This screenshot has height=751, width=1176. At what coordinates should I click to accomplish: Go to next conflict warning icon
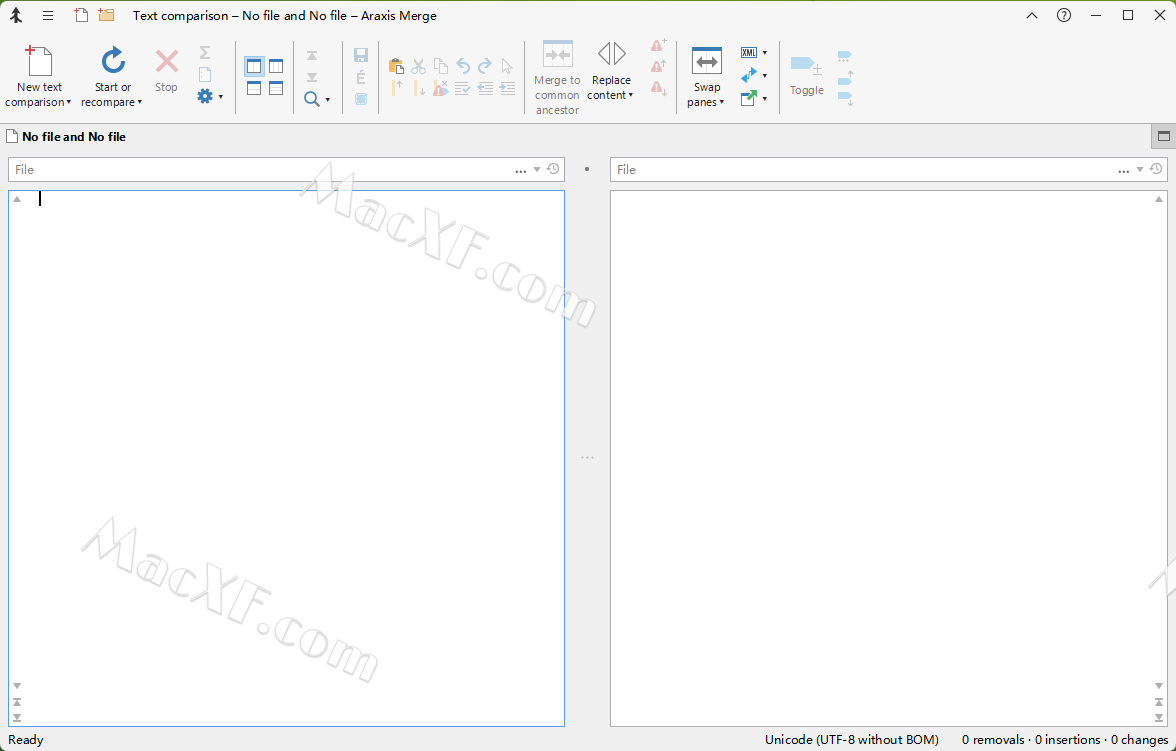(658, 89)
